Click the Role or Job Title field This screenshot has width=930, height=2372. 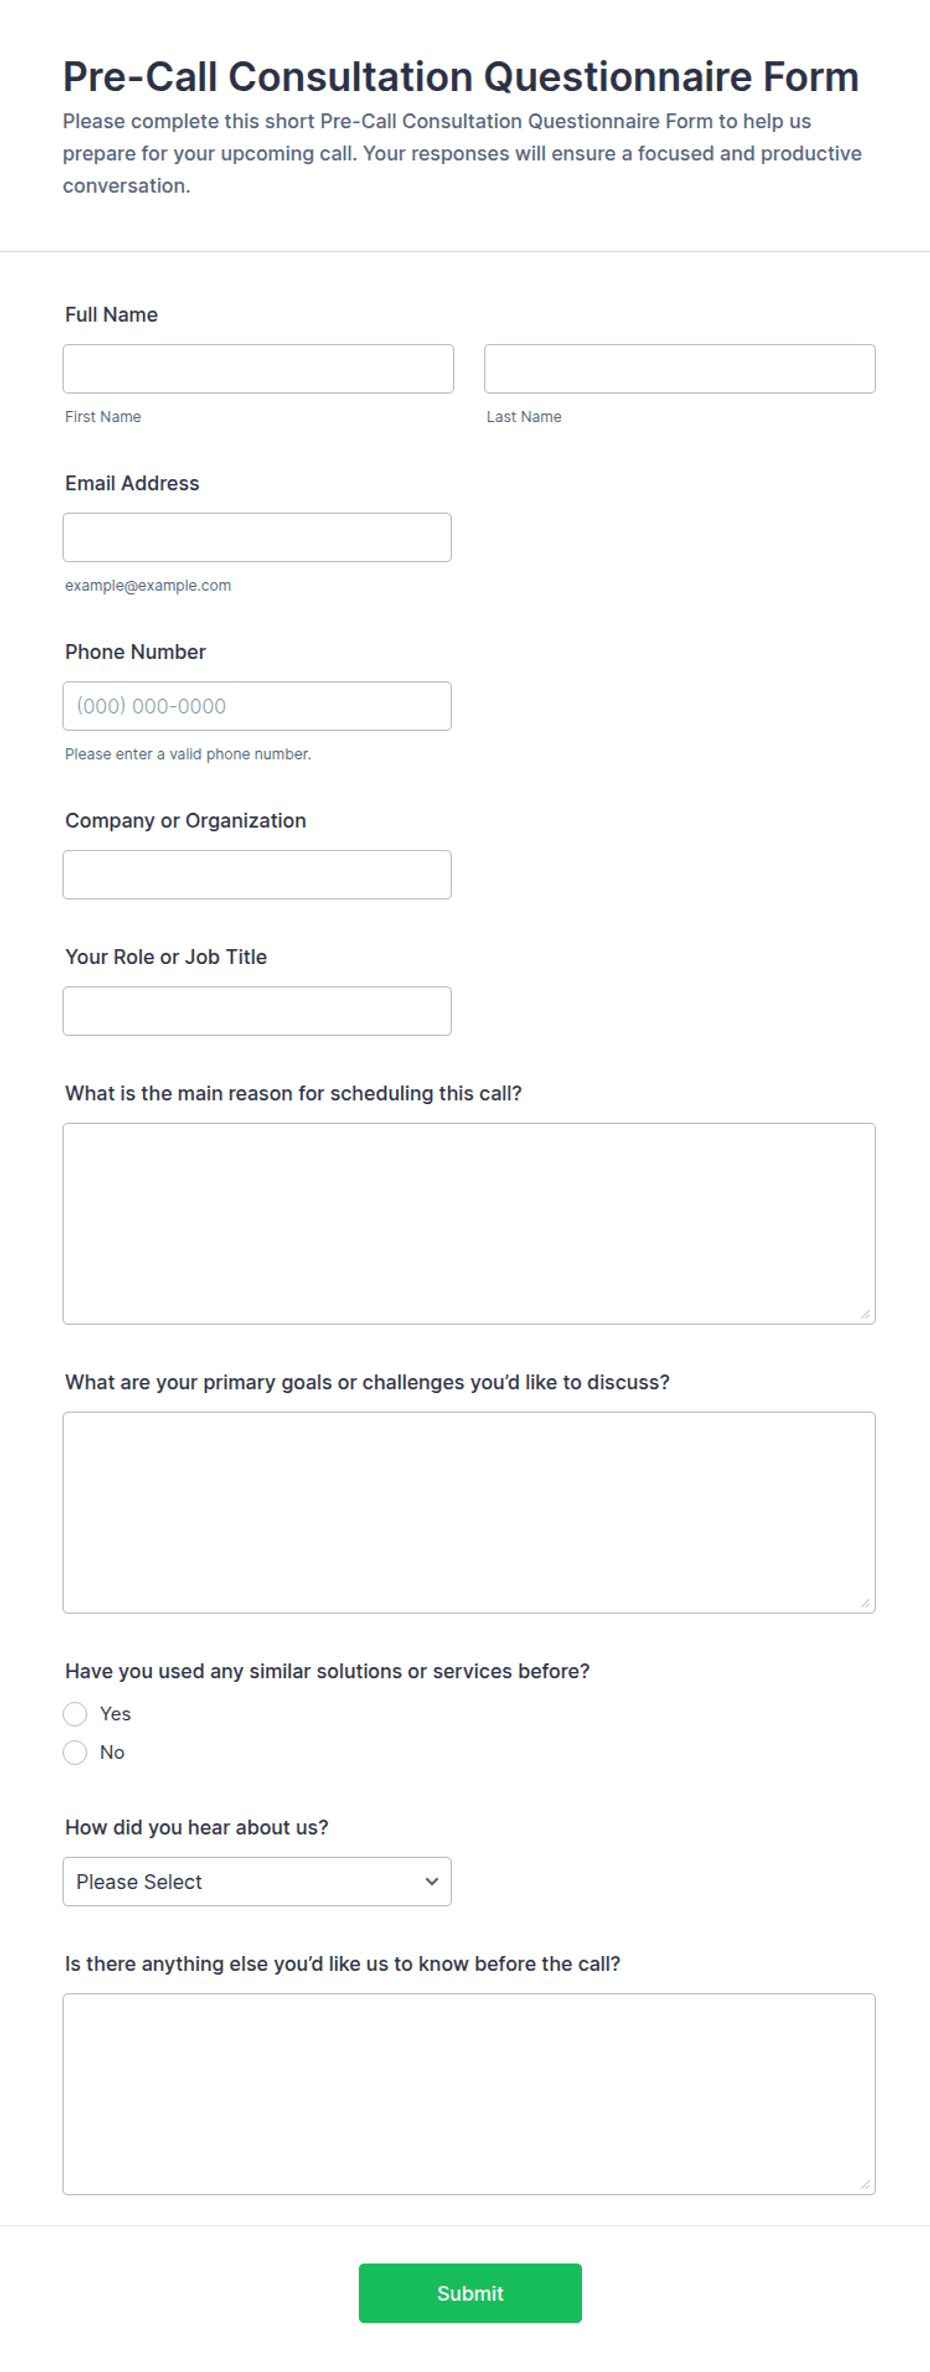pyautogui.click(x=257, y=1011)
